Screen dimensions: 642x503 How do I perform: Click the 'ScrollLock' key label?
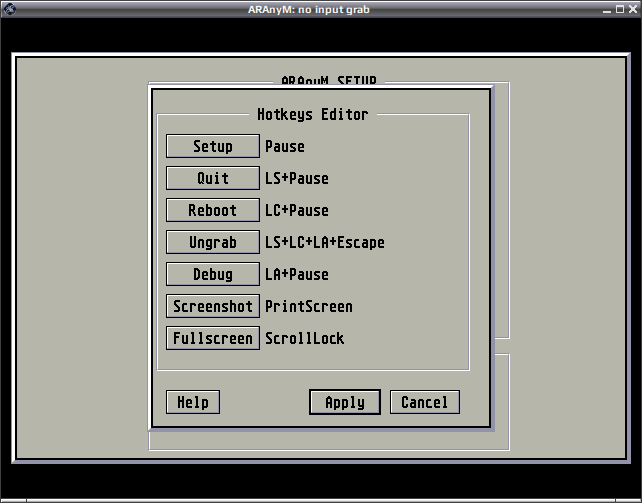coord(305,338)
